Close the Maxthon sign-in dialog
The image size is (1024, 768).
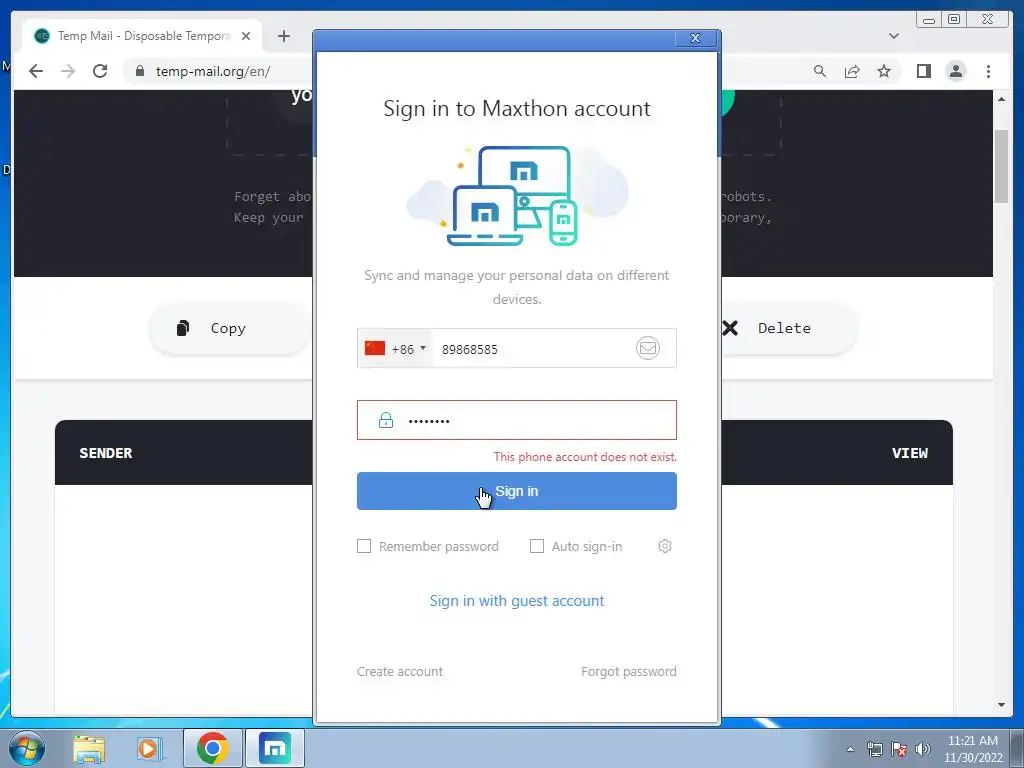[696, 39]
